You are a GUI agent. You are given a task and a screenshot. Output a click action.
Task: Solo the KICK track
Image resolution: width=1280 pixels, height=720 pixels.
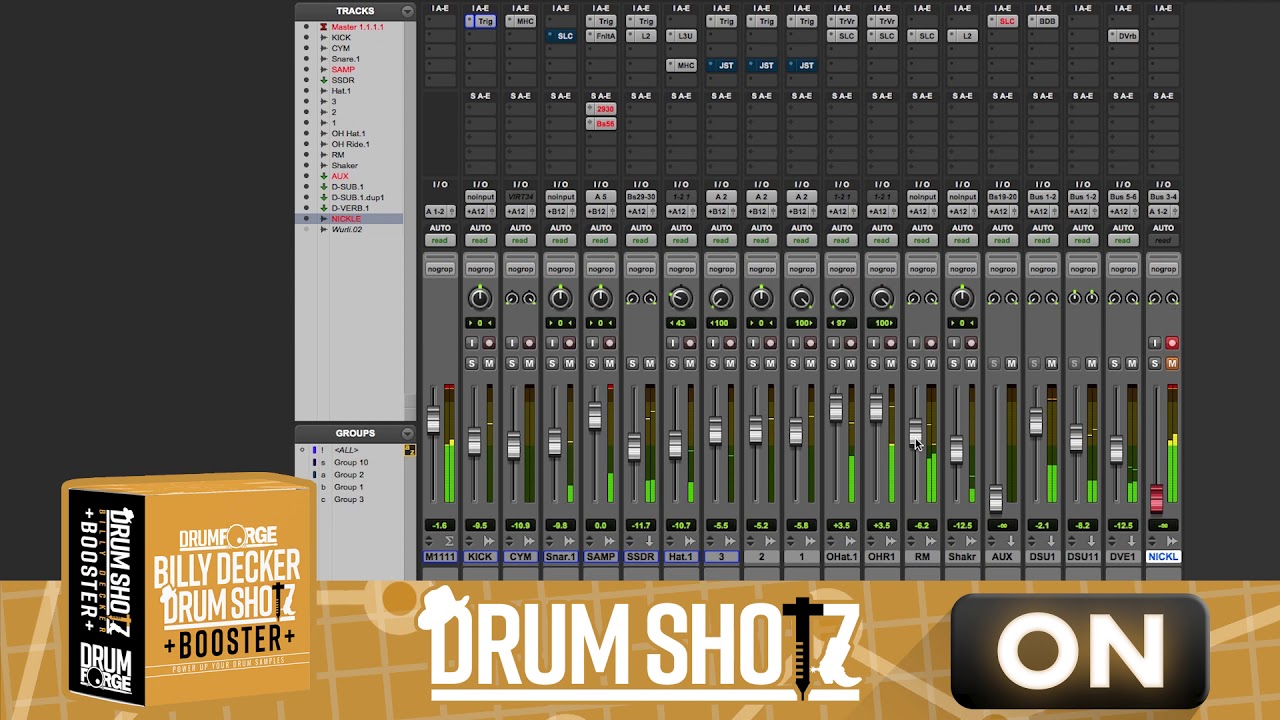click(472, 363)
